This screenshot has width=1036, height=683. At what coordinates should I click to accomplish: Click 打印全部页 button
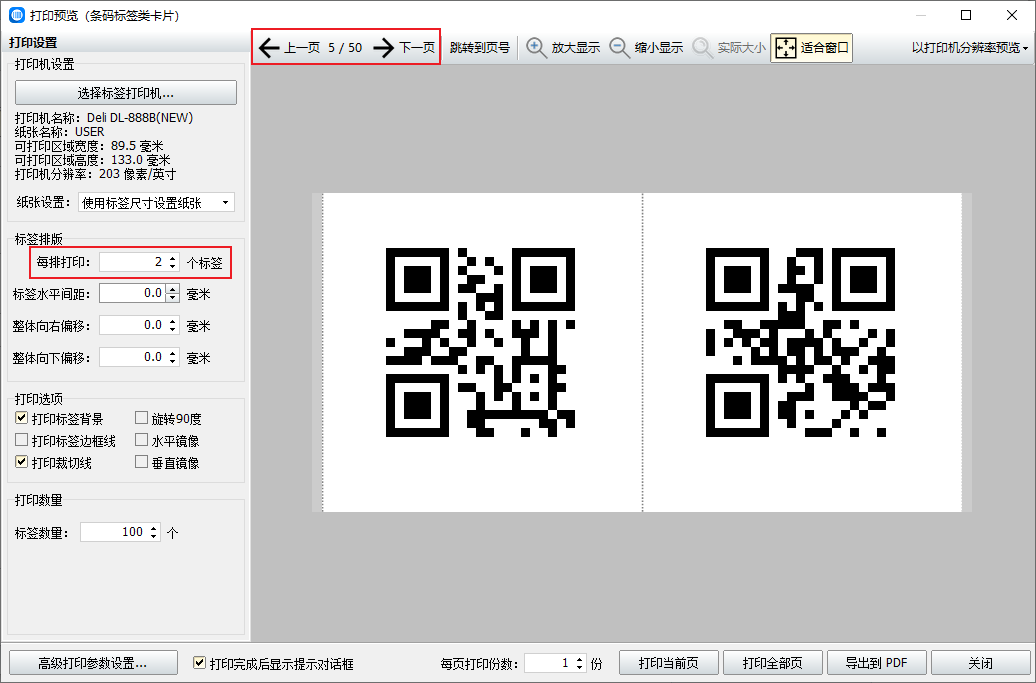[772, 663]
